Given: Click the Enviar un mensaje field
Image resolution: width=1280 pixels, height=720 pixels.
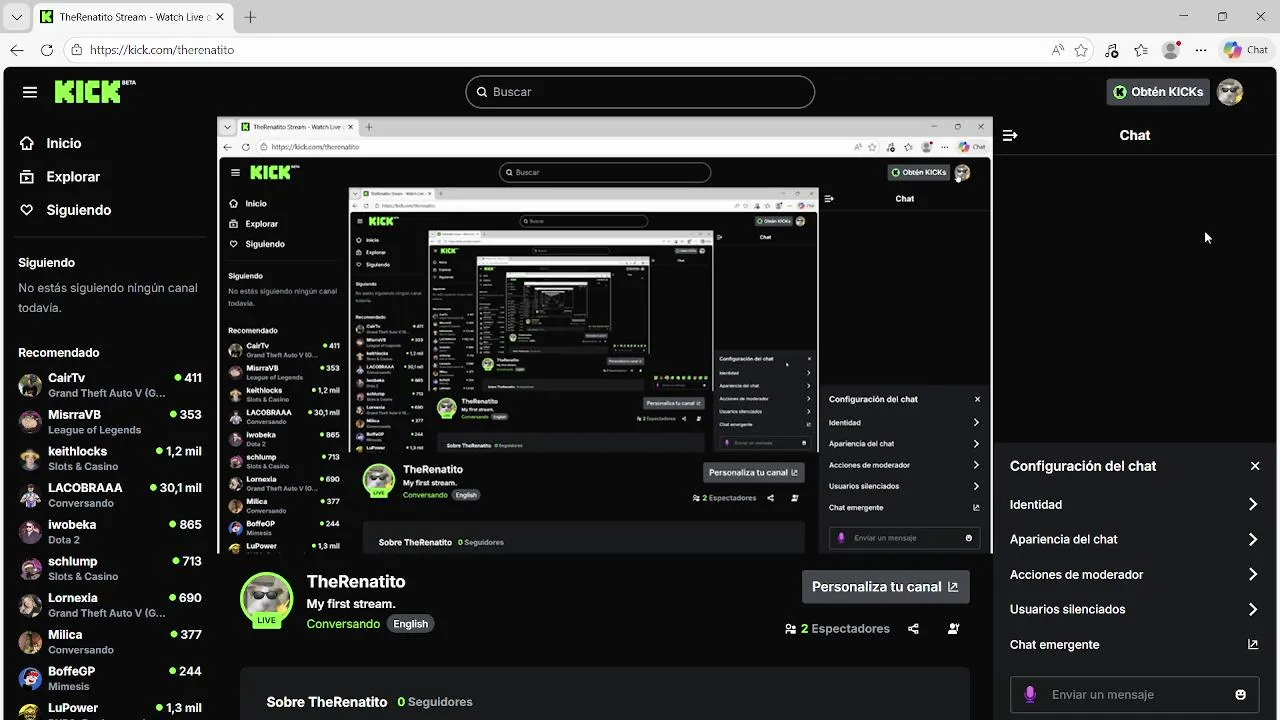Looking at the screenshot, I should click(1134, 695).
